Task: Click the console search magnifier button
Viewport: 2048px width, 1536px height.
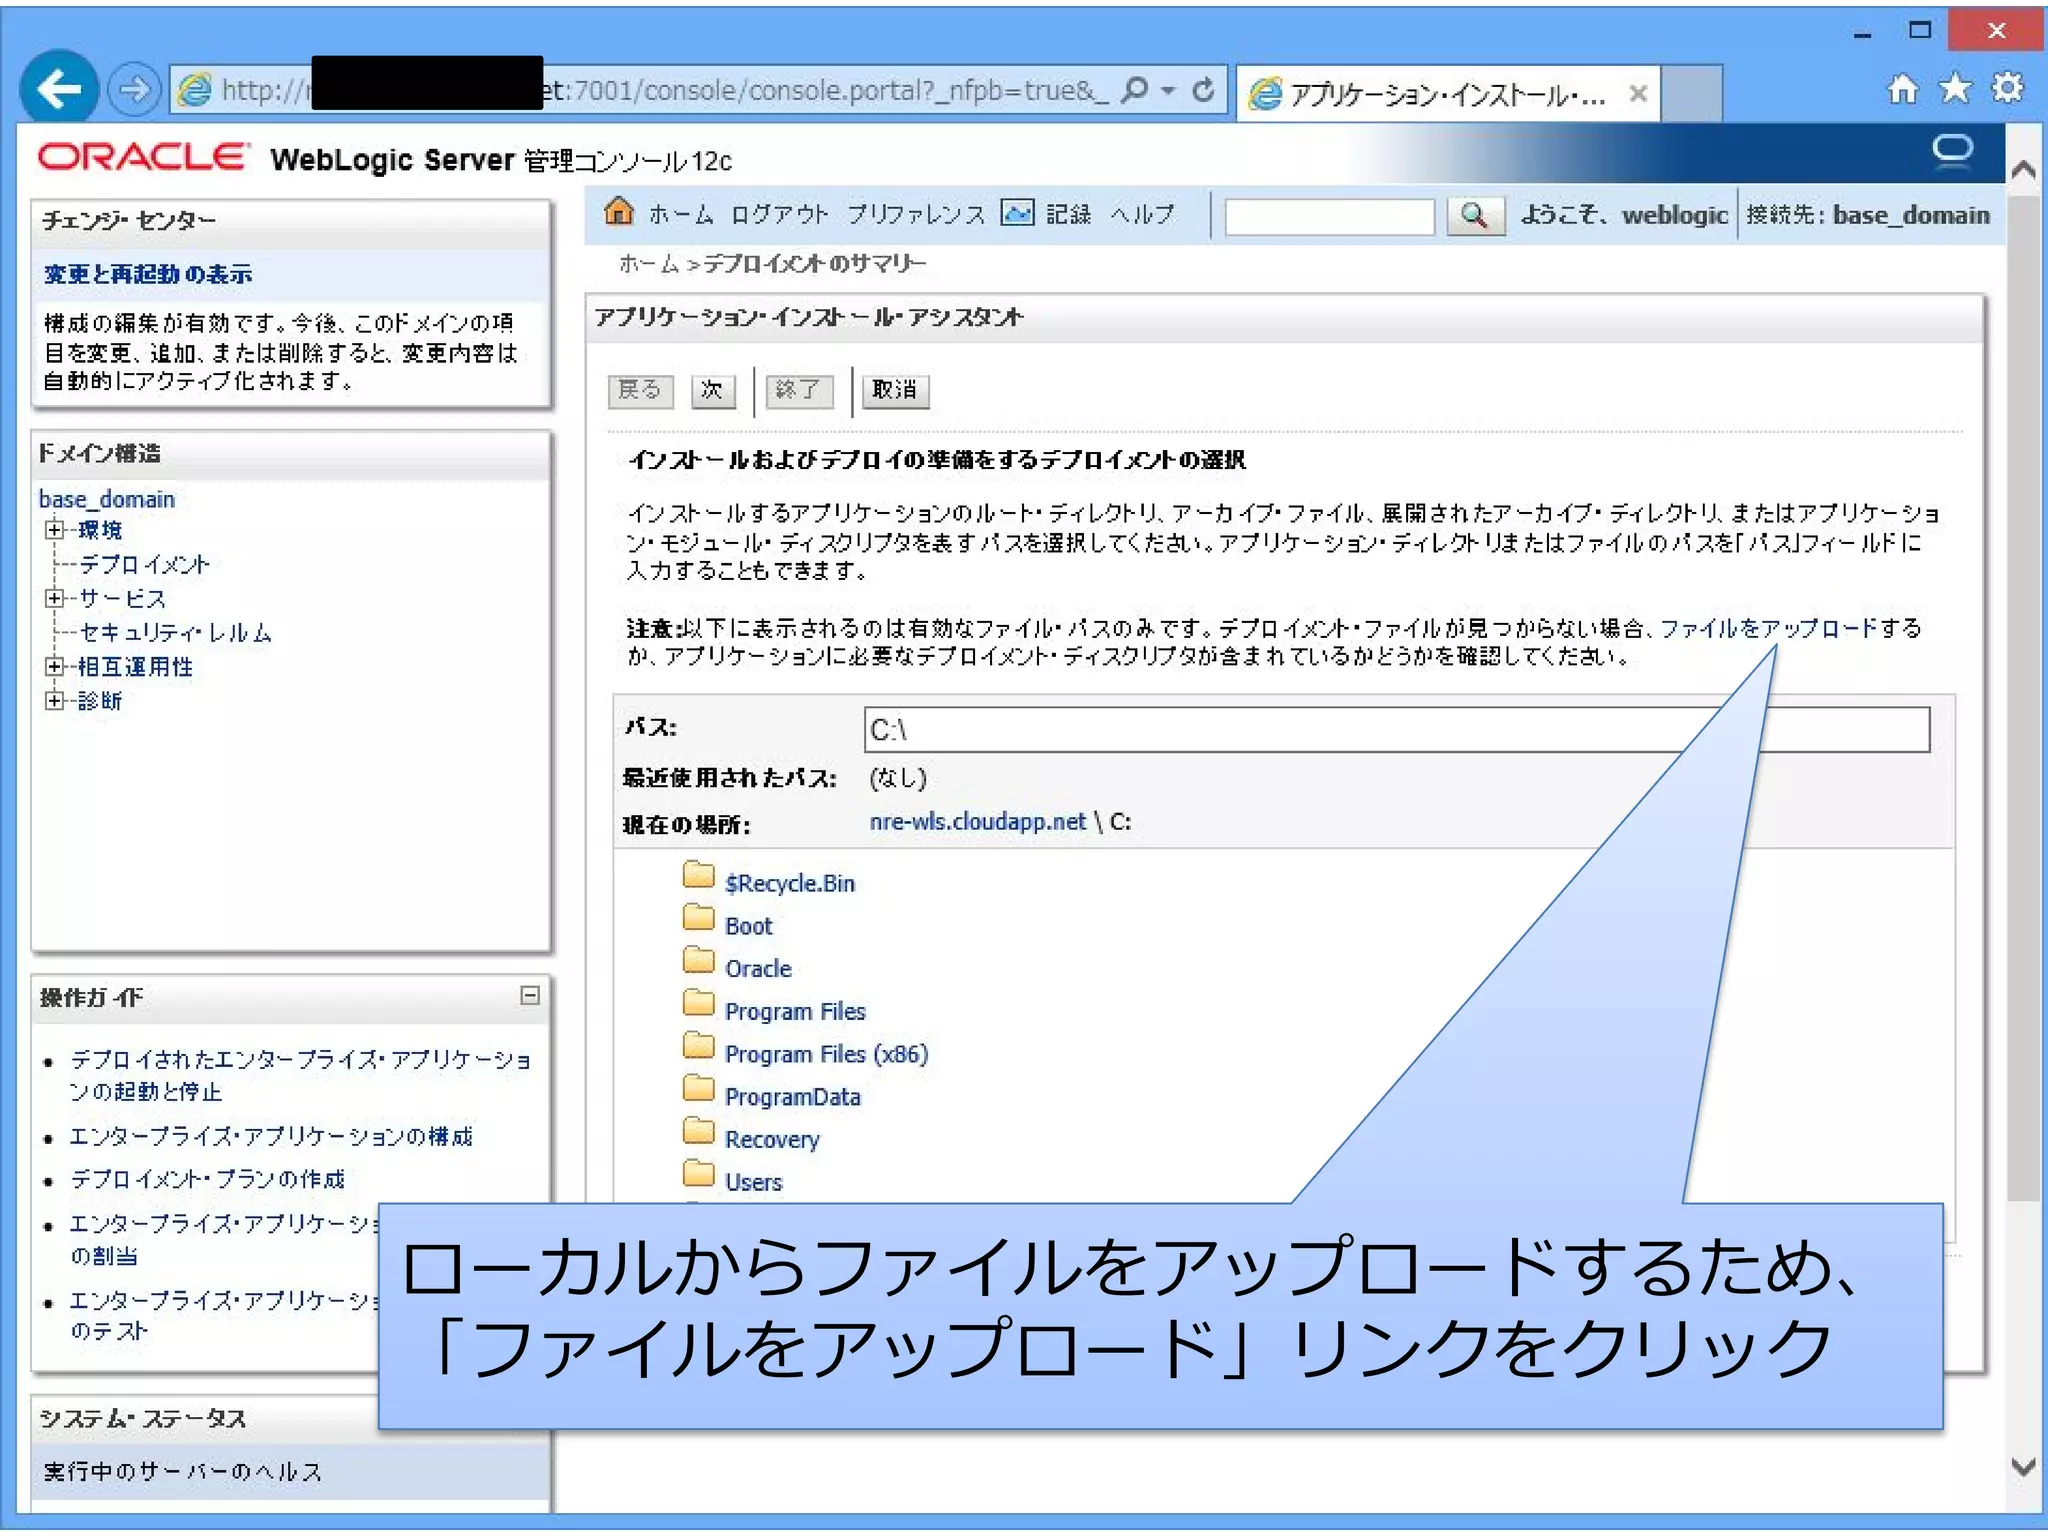Action: point(1475,216)
